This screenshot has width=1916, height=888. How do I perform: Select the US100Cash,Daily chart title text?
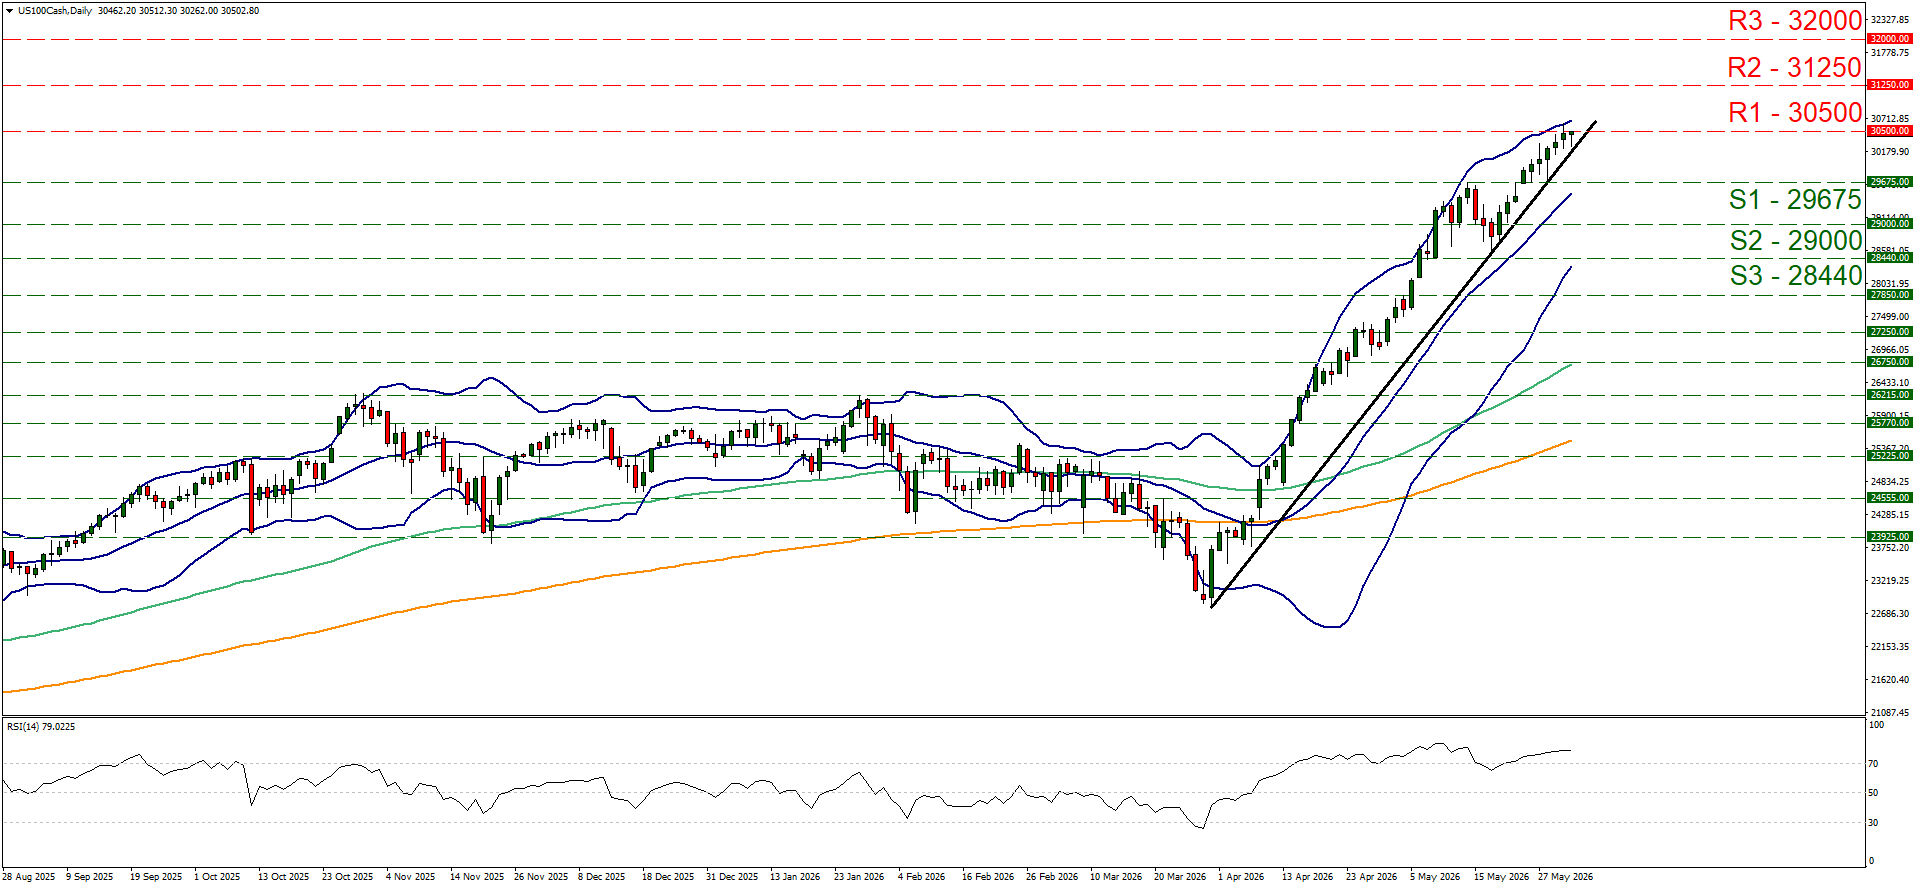tap(55, 11)
